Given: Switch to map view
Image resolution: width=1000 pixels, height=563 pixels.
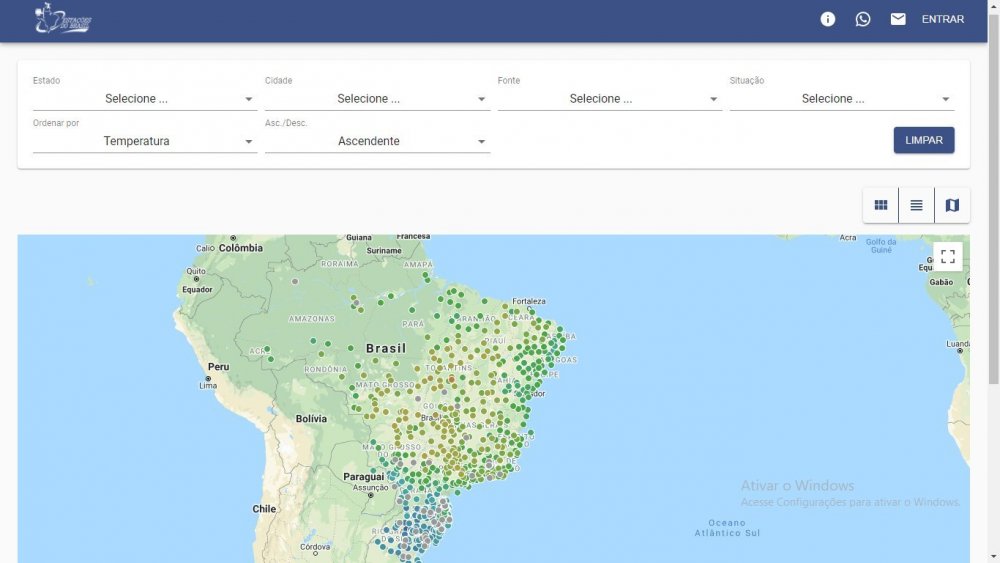Looking at the screenshot, I should [x=952, y=205].
